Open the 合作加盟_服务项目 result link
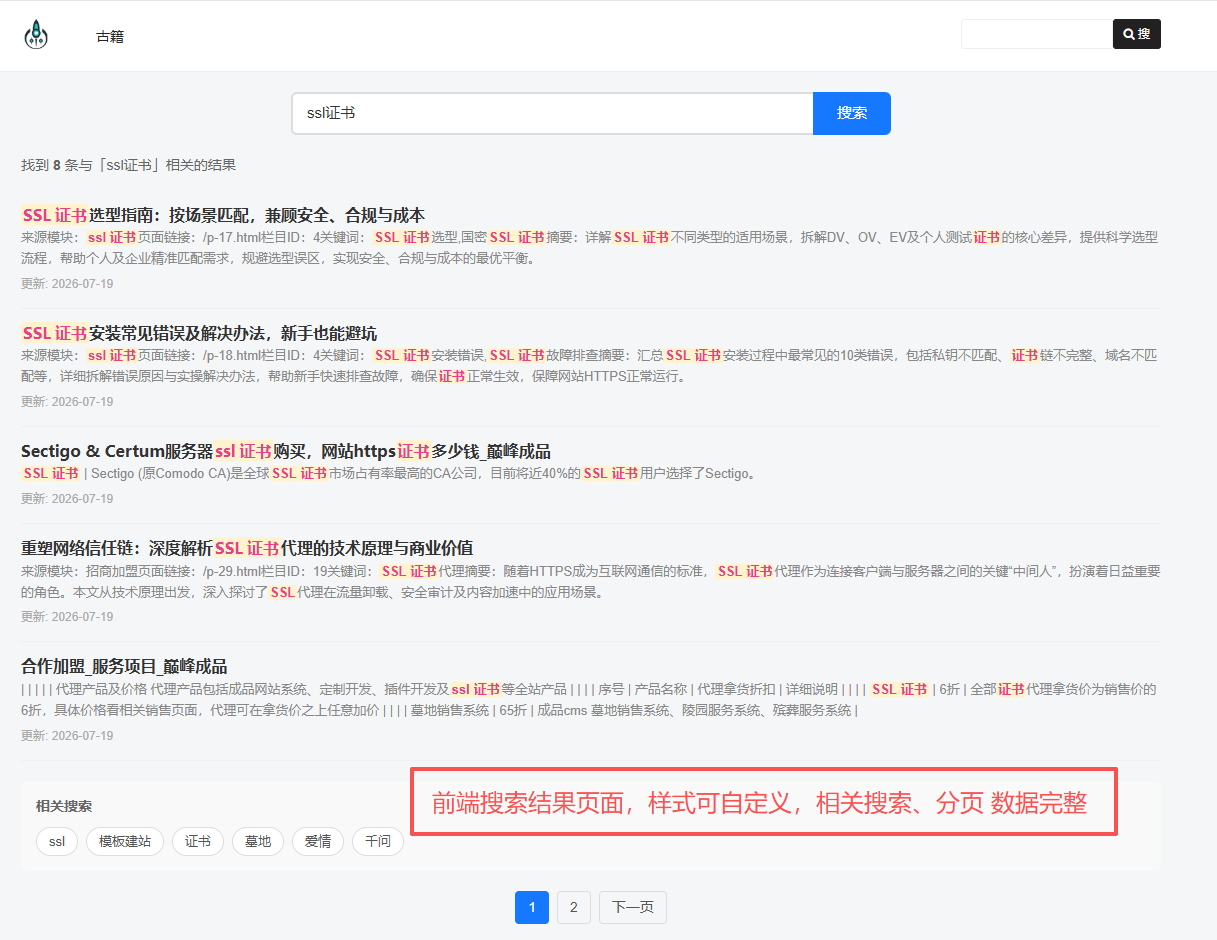 (x=124, y=666)
